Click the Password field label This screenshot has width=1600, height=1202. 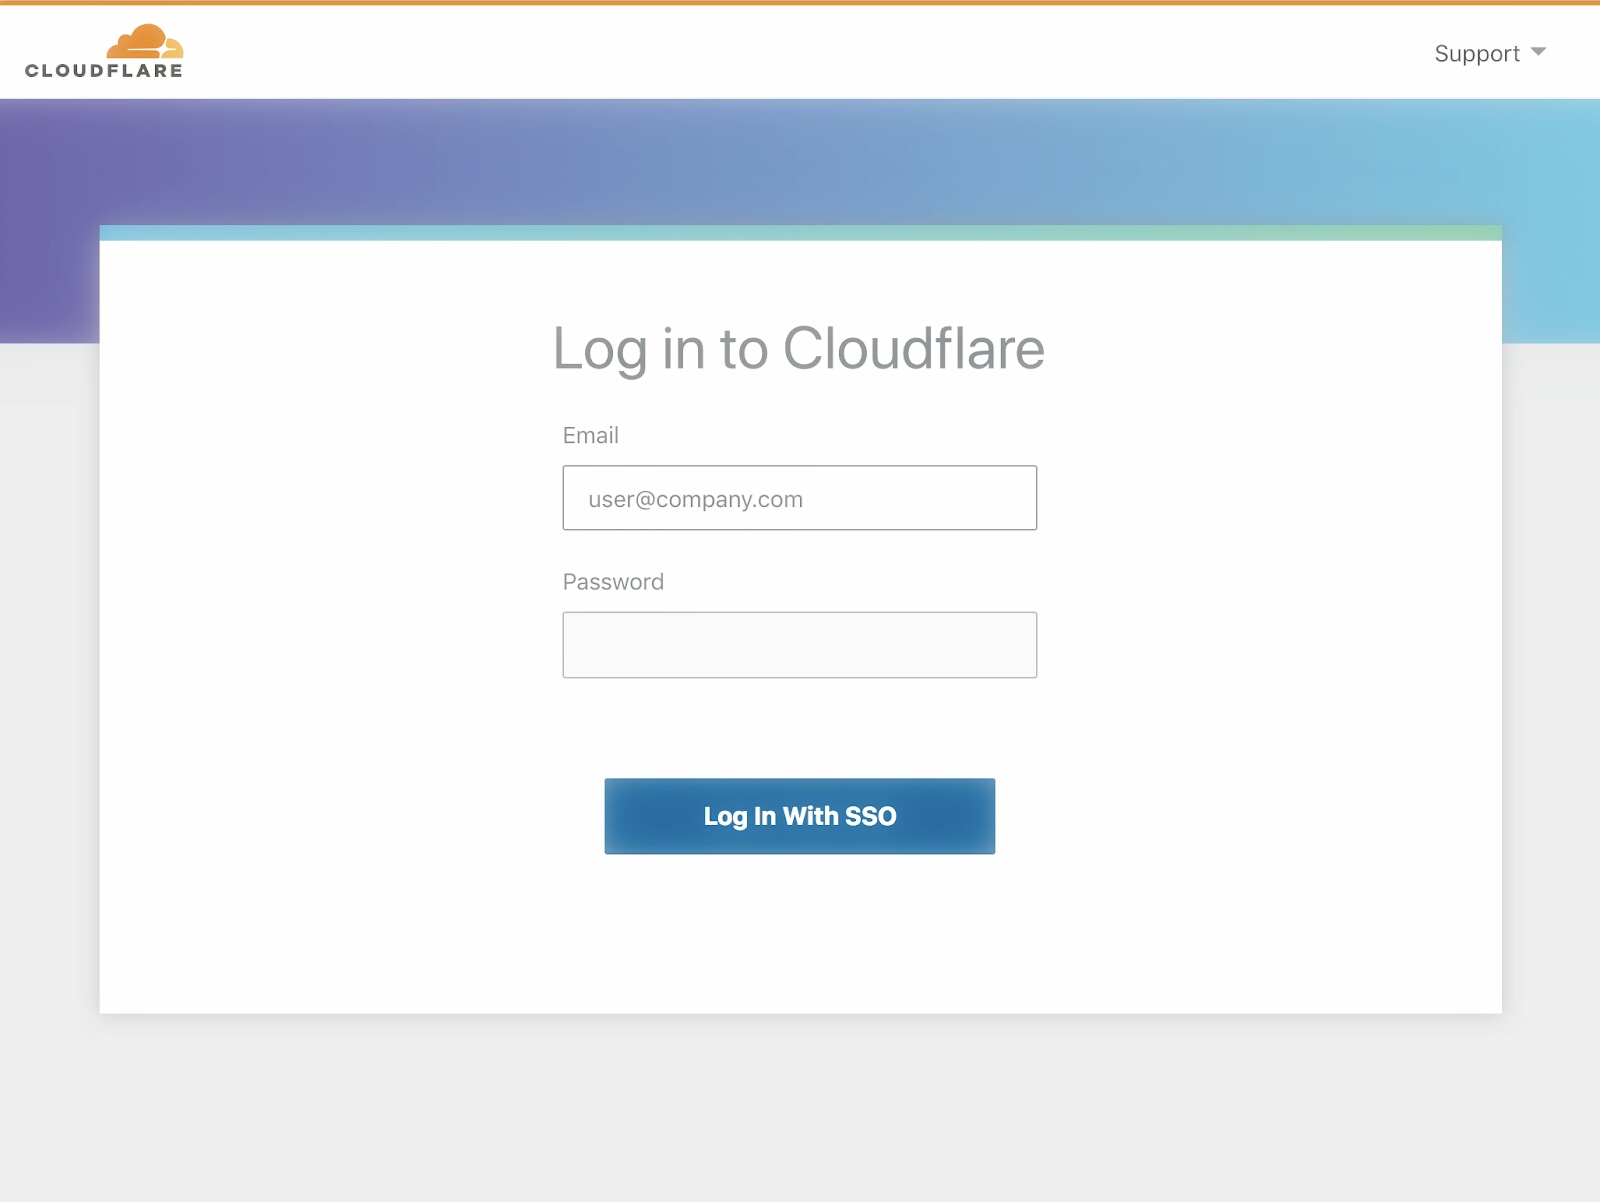(613, 582)
